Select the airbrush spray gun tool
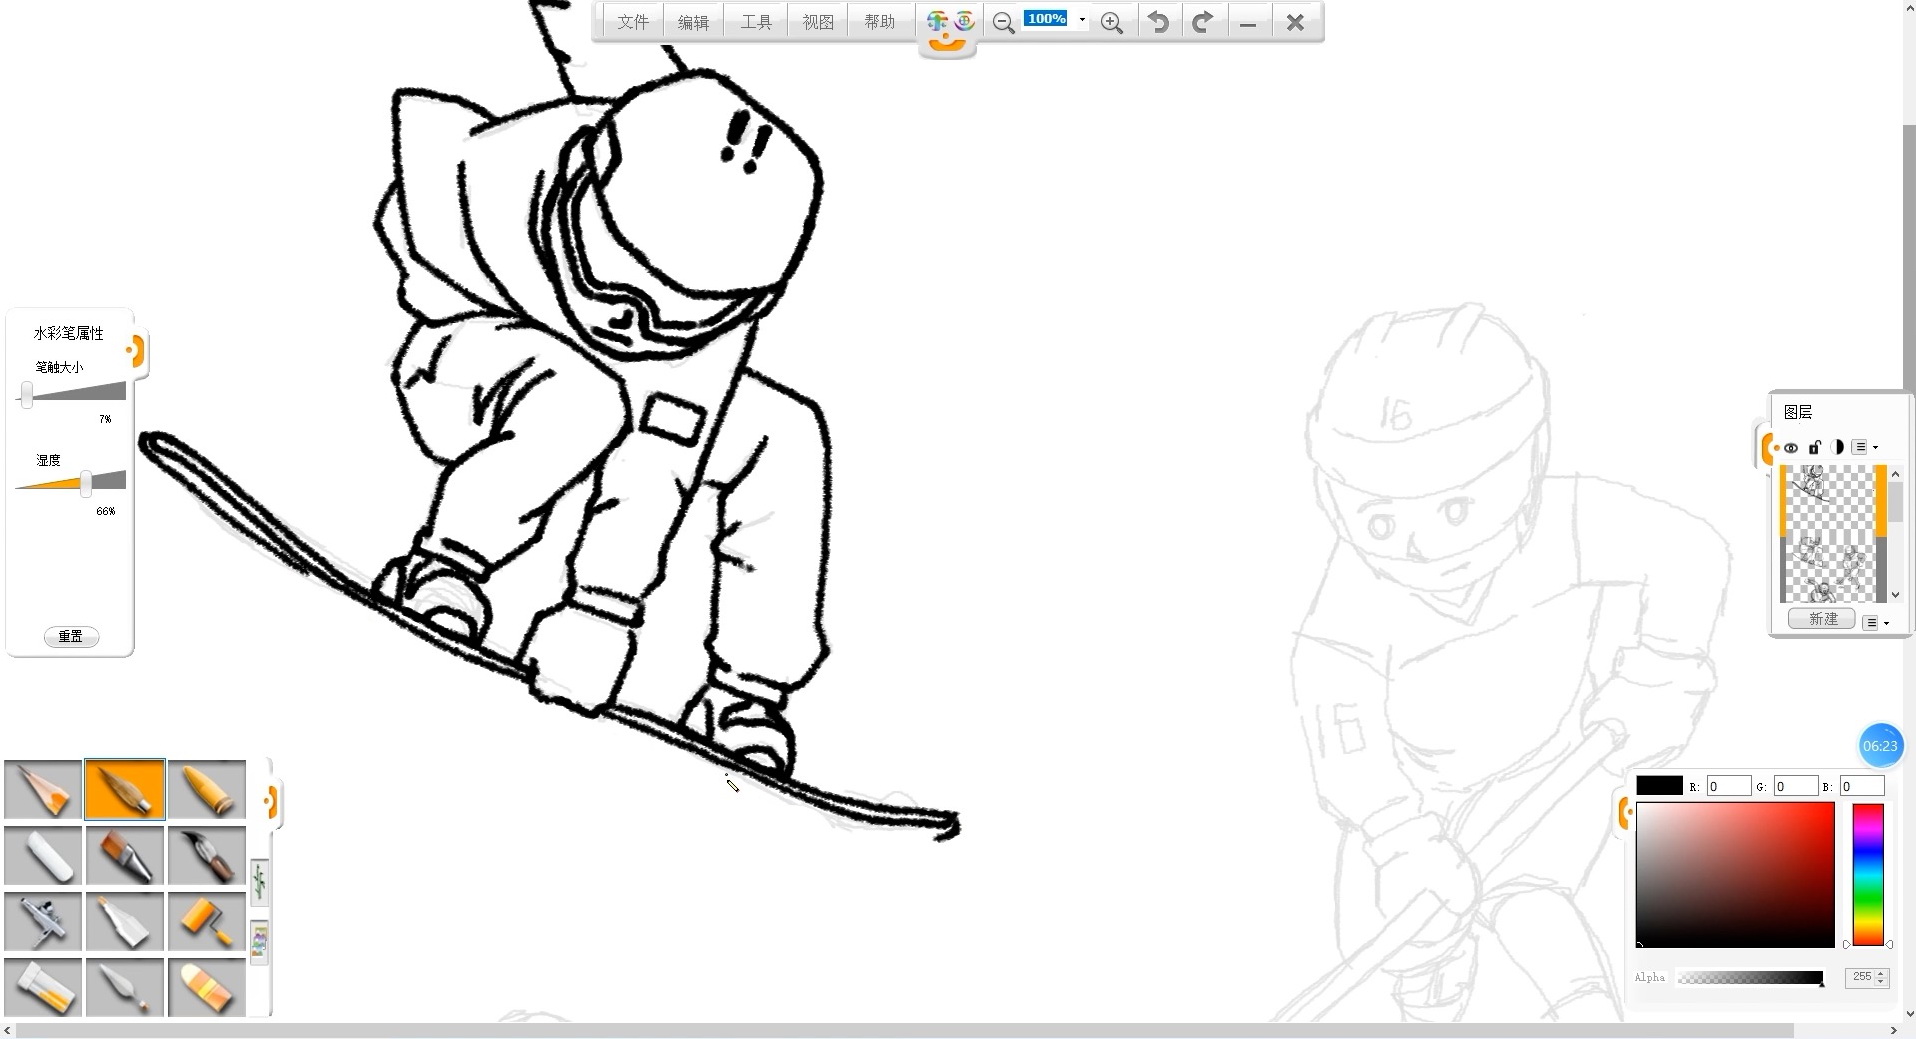This screenshot has width=1916, height=1039. click(43, 921)
